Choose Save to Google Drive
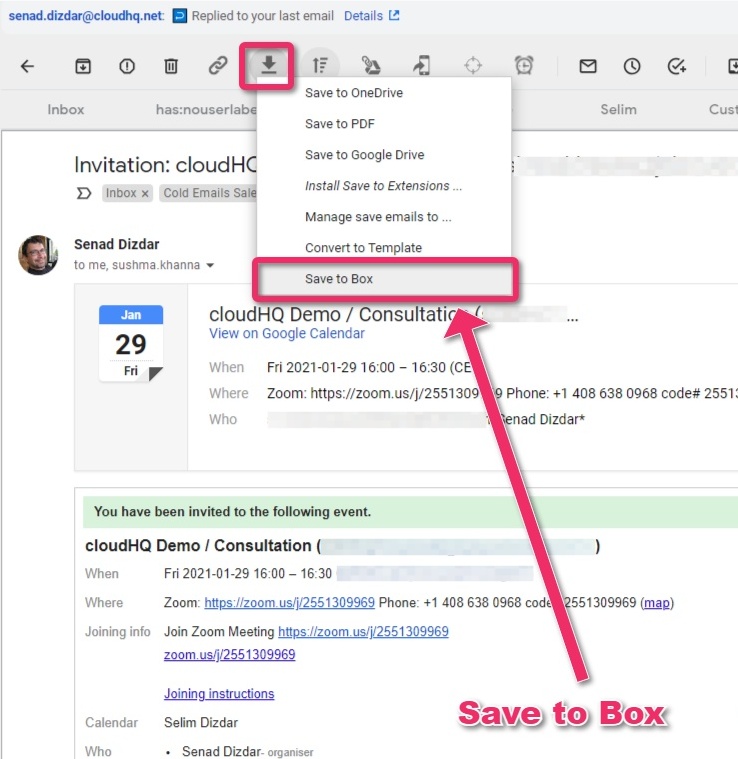Image resolution: width=738 pixels, height=759 pixels. (x=364, y=155)
